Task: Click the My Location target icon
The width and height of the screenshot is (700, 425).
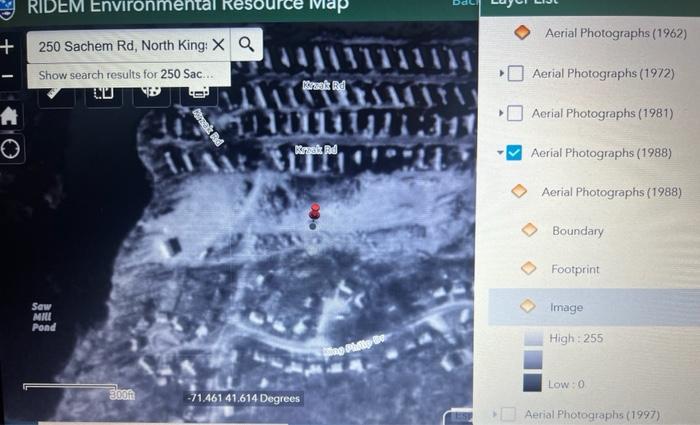Action: [x=10, y=149]
